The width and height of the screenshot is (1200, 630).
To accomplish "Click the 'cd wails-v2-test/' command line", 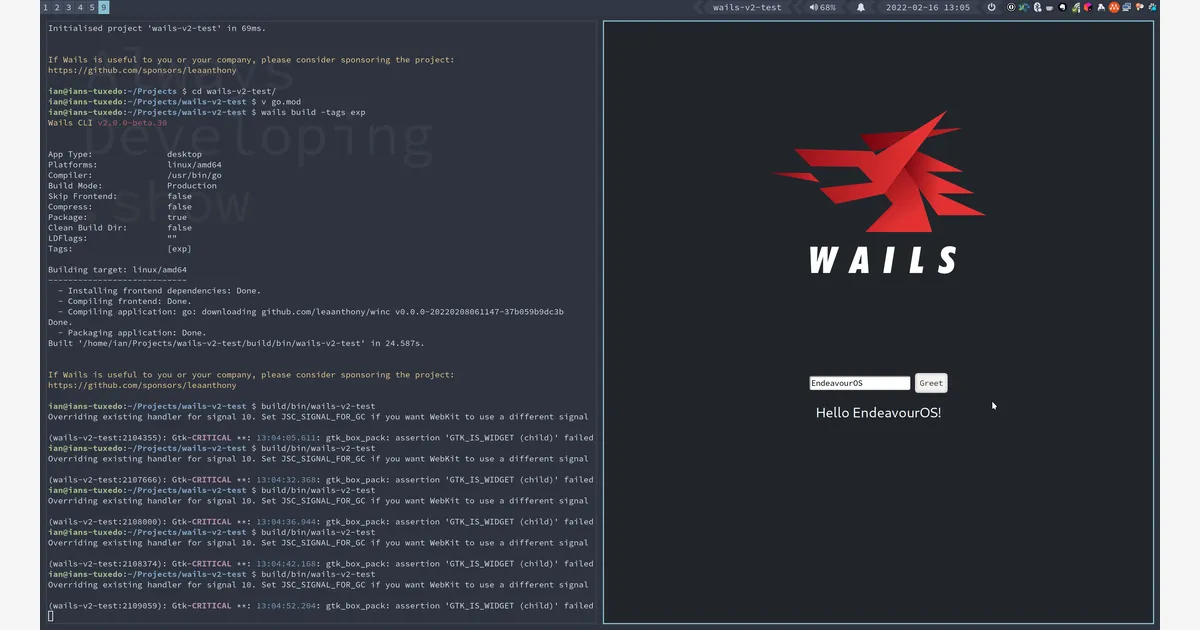I will click(x=234, y=91).
